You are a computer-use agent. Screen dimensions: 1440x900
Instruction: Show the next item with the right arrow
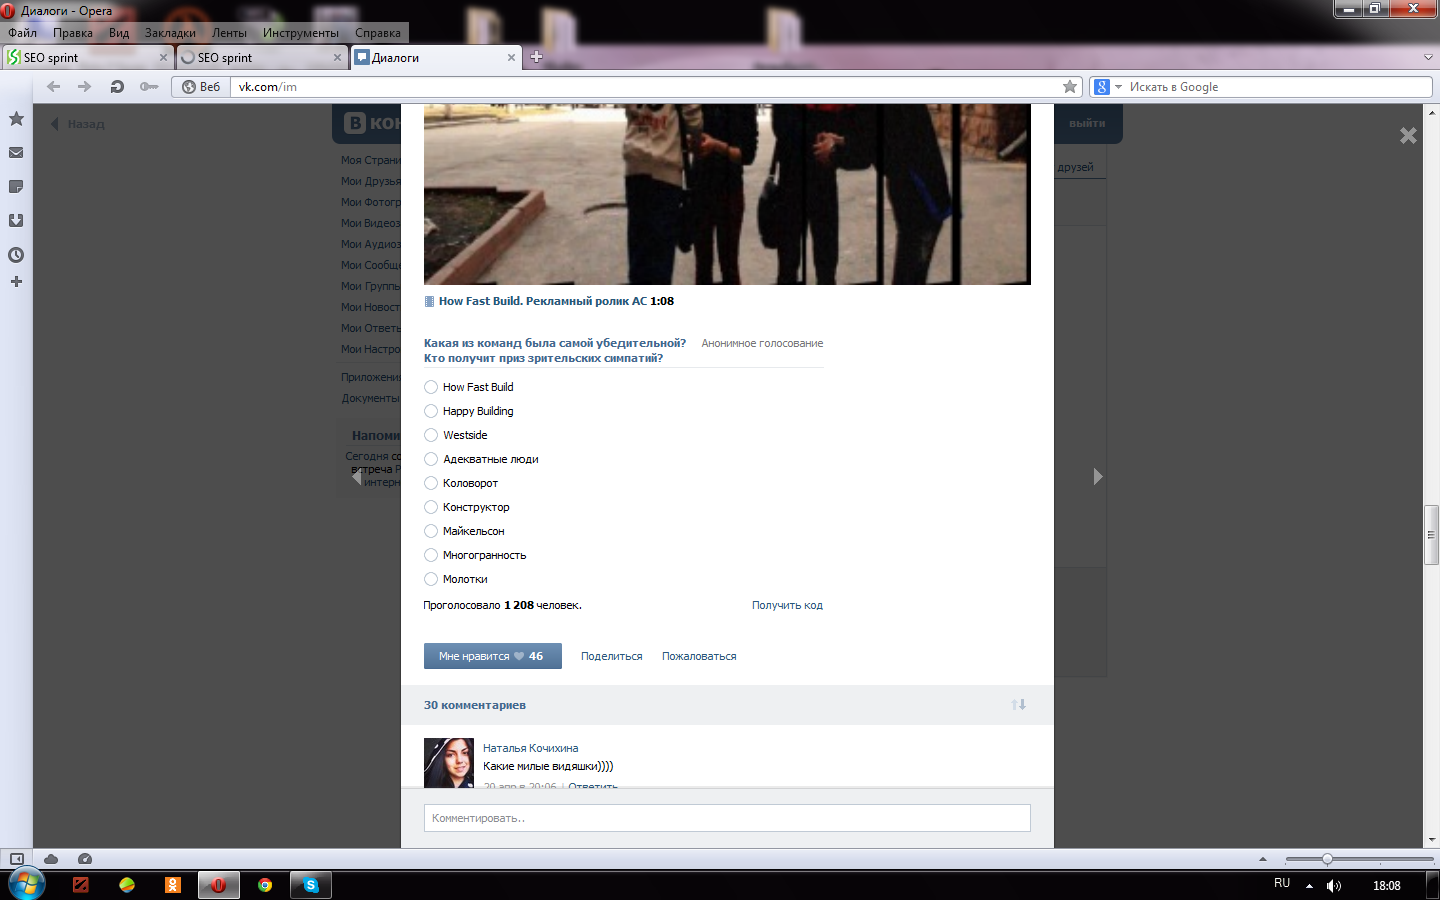tap(1098, 476)
